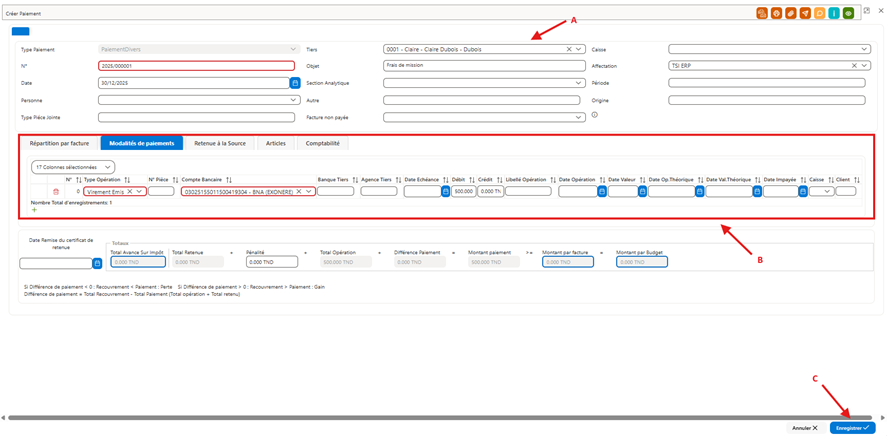Screen dimensions: 887x436
Task: Click the N° field showing 2025/000001
Action: tap(196, 66)
